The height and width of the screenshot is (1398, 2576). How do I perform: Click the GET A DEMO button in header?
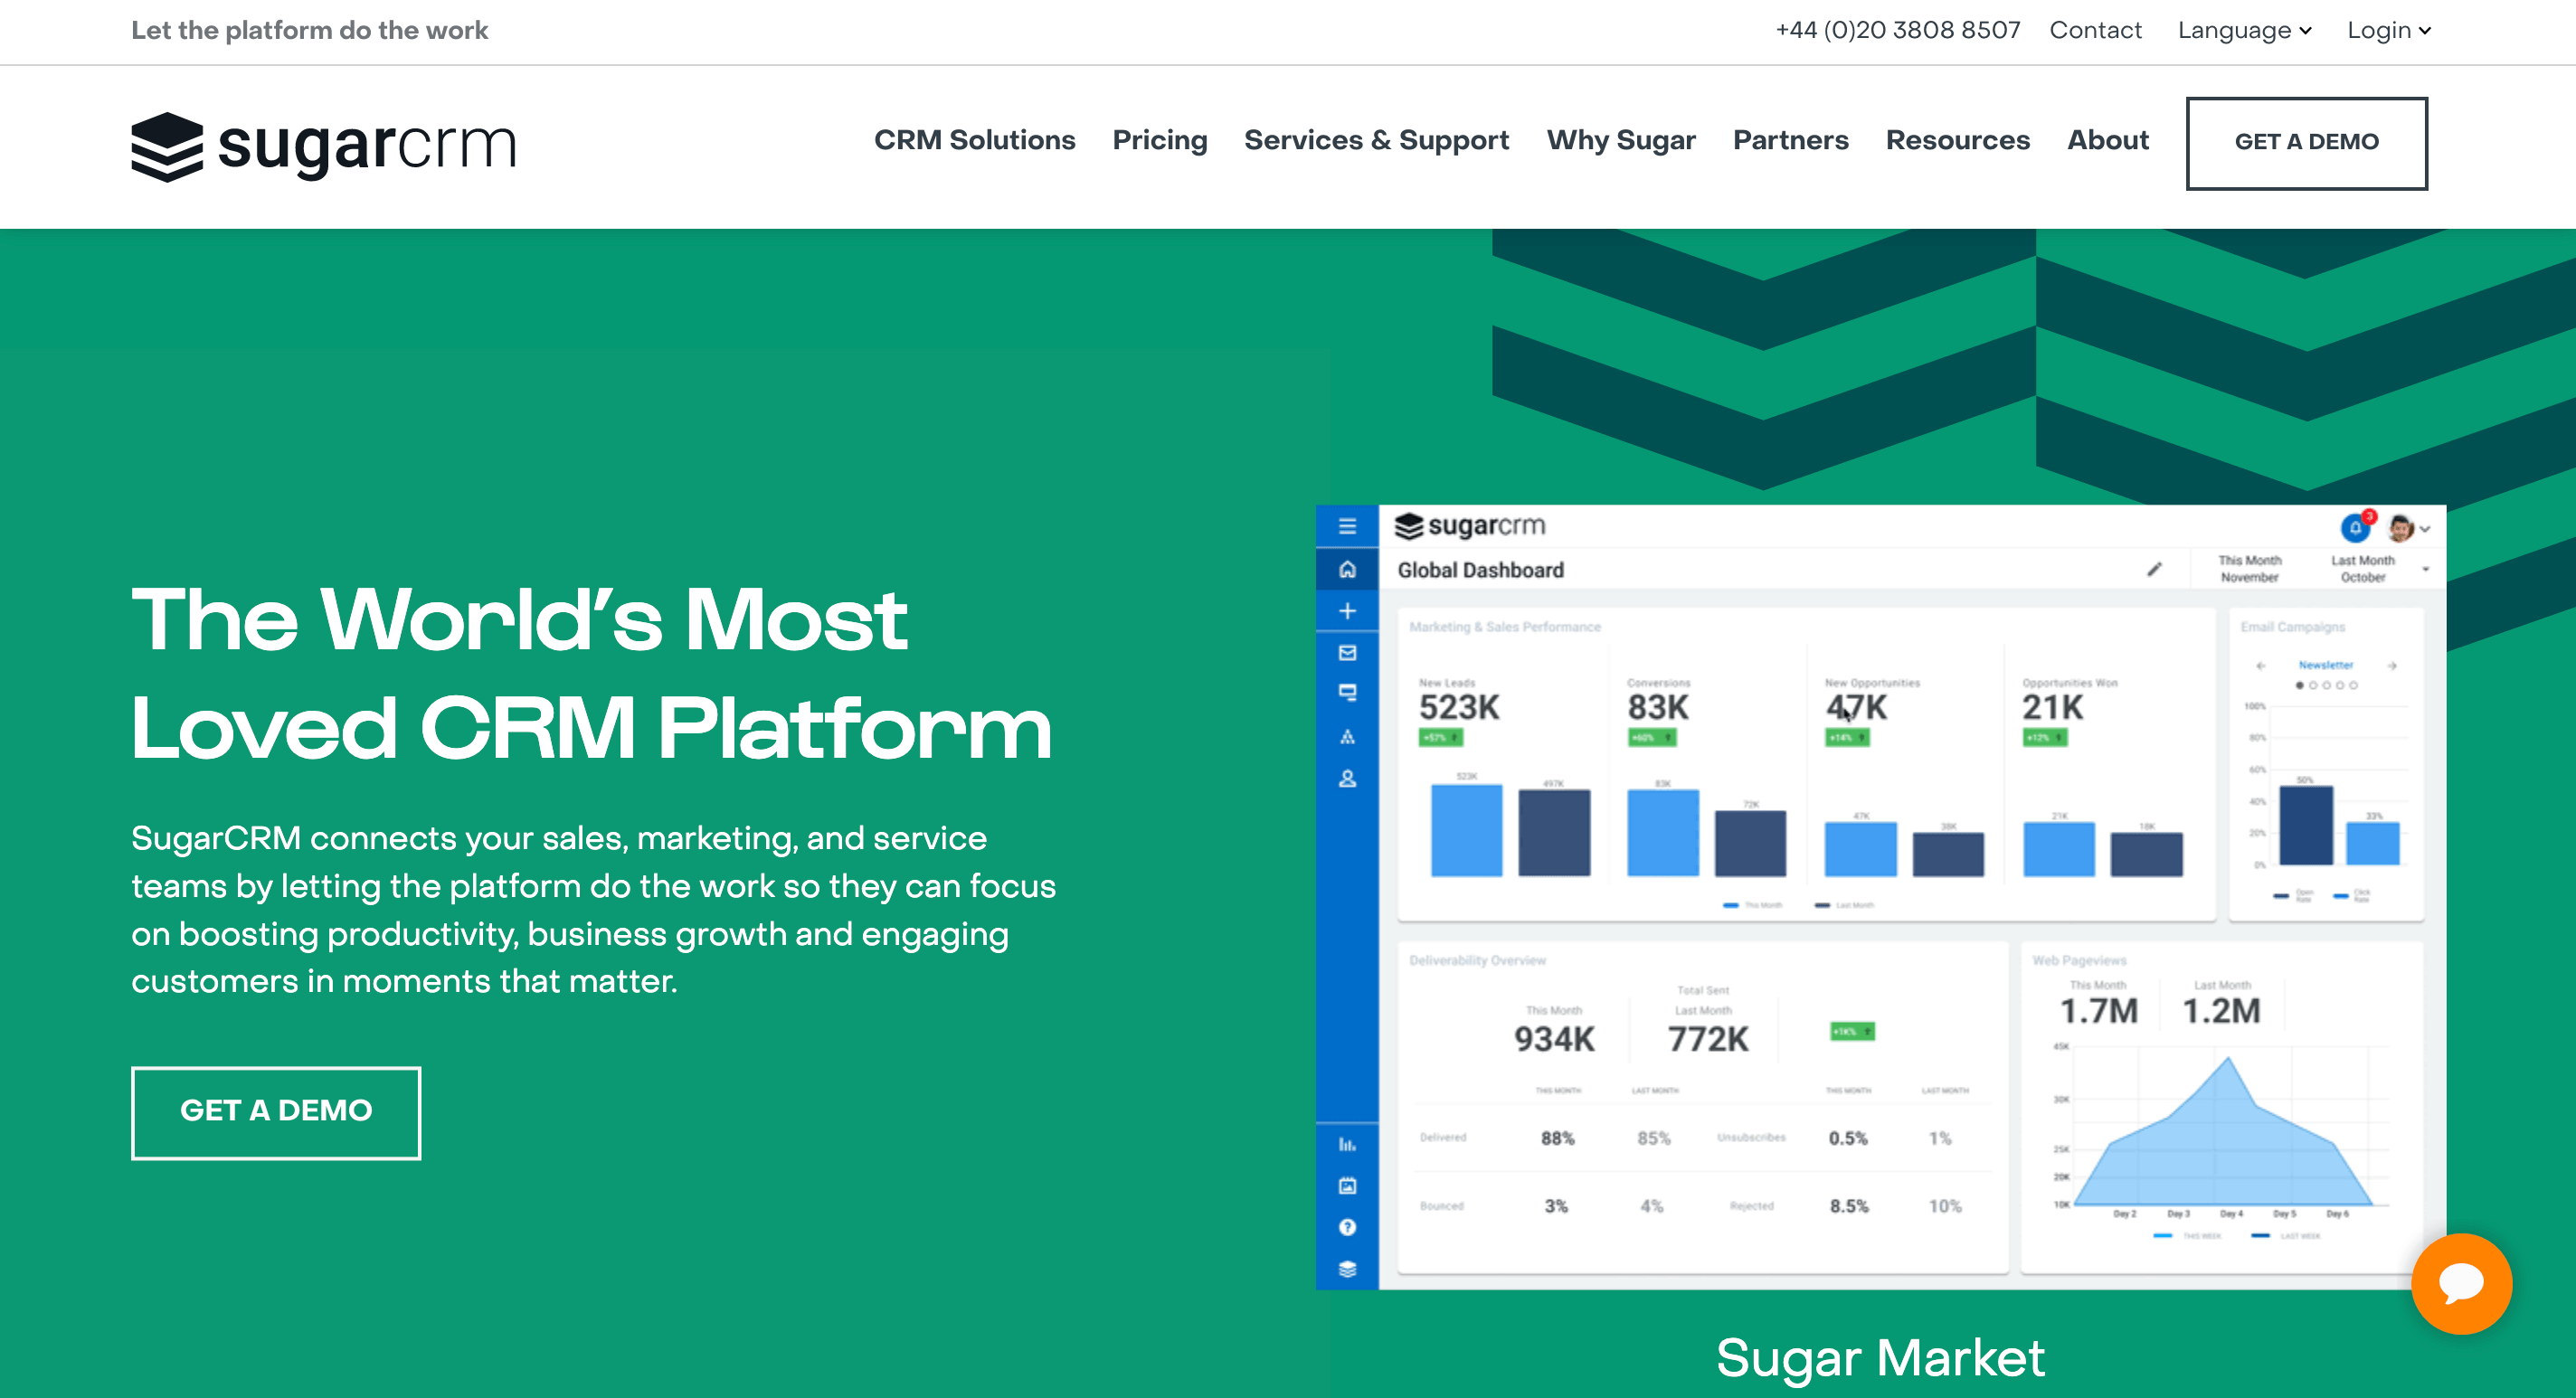pos(2306,143)
